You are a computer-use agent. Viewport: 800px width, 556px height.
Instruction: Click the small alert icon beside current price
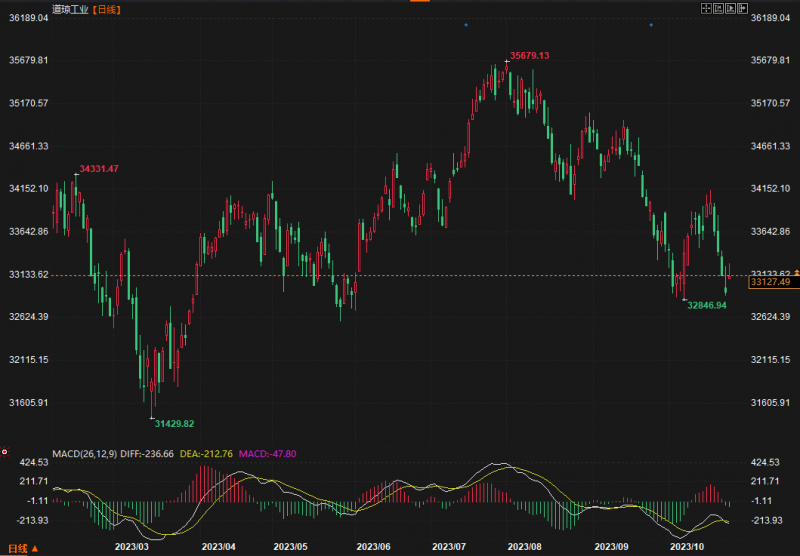[x=797, y=272]
